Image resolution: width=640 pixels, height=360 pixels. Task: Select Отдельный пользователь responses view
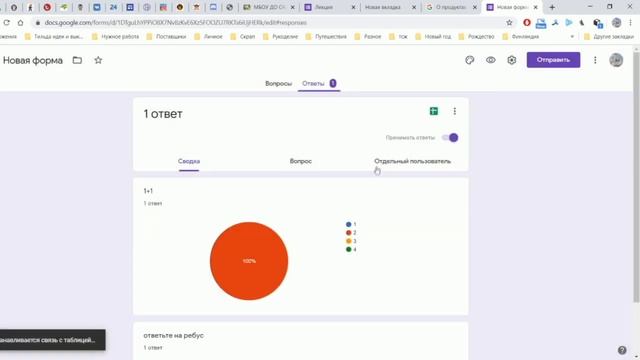[413, 161]
